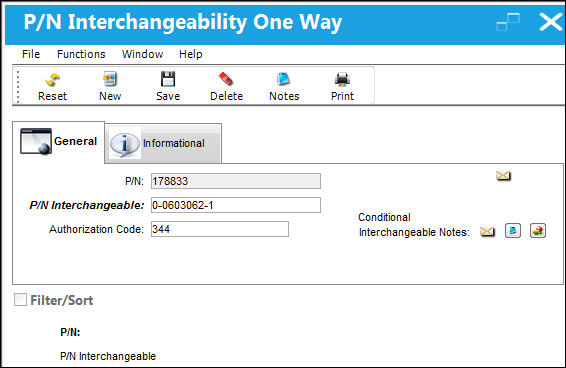
Task: Print using the Print toolbar icon
Action: [342, 87]
